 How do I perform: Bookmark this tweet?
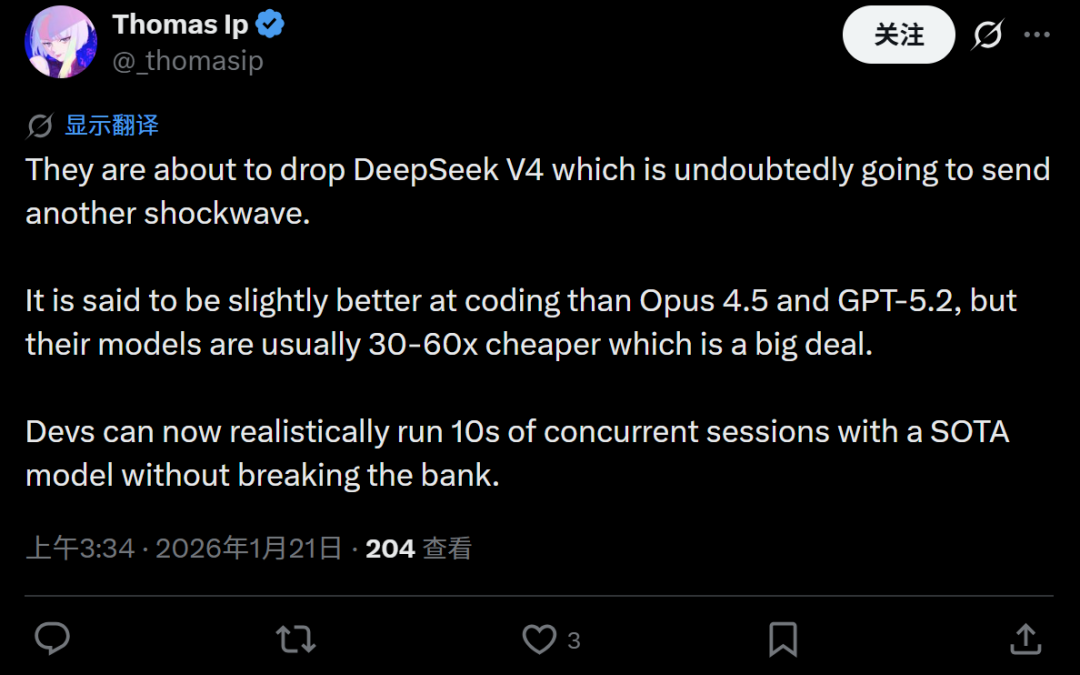pos(784,638)
